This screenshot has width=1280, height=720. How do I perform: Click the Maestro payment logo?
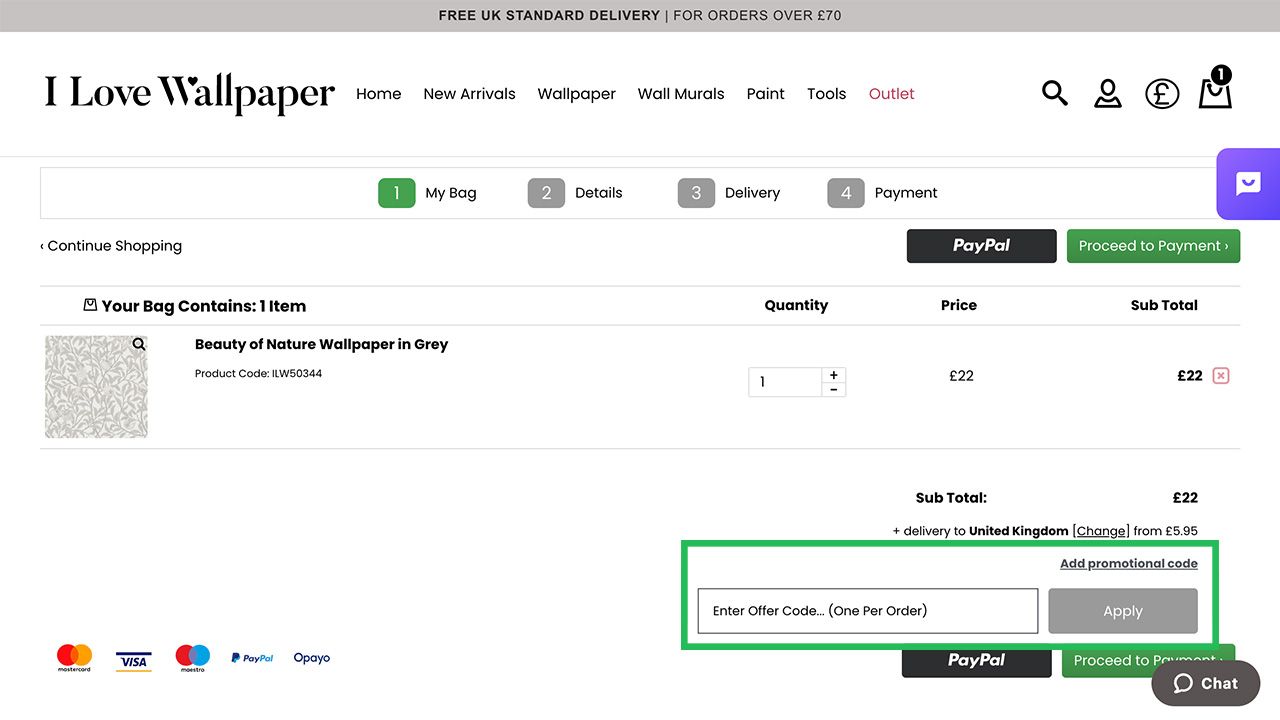[x=193, y=658]
